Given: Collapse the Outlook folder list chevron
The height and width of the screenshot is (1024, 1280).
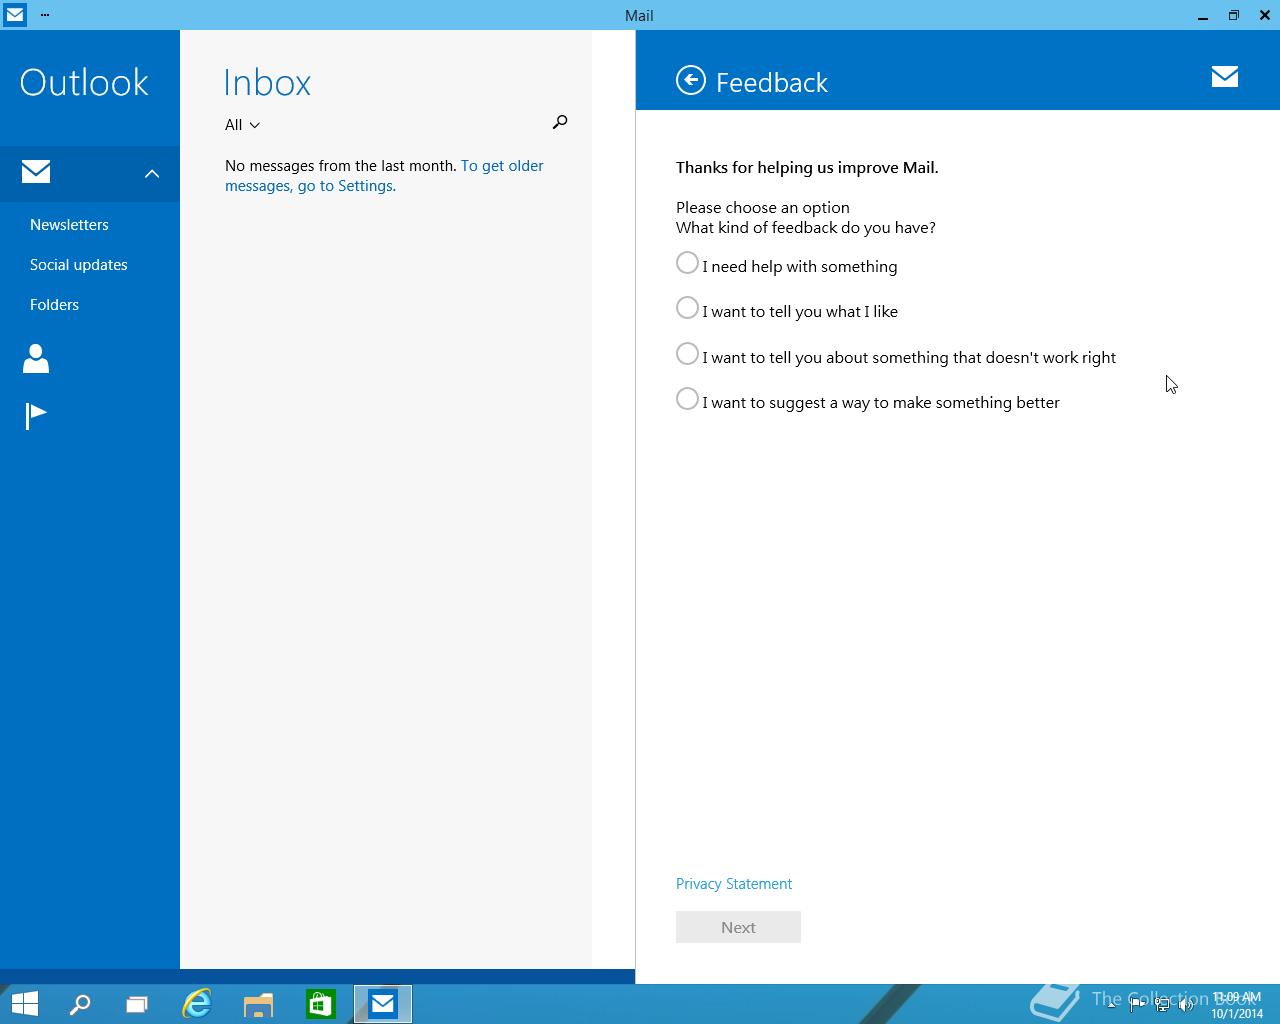Looking at the screenshot, I should tap(152, 174).
